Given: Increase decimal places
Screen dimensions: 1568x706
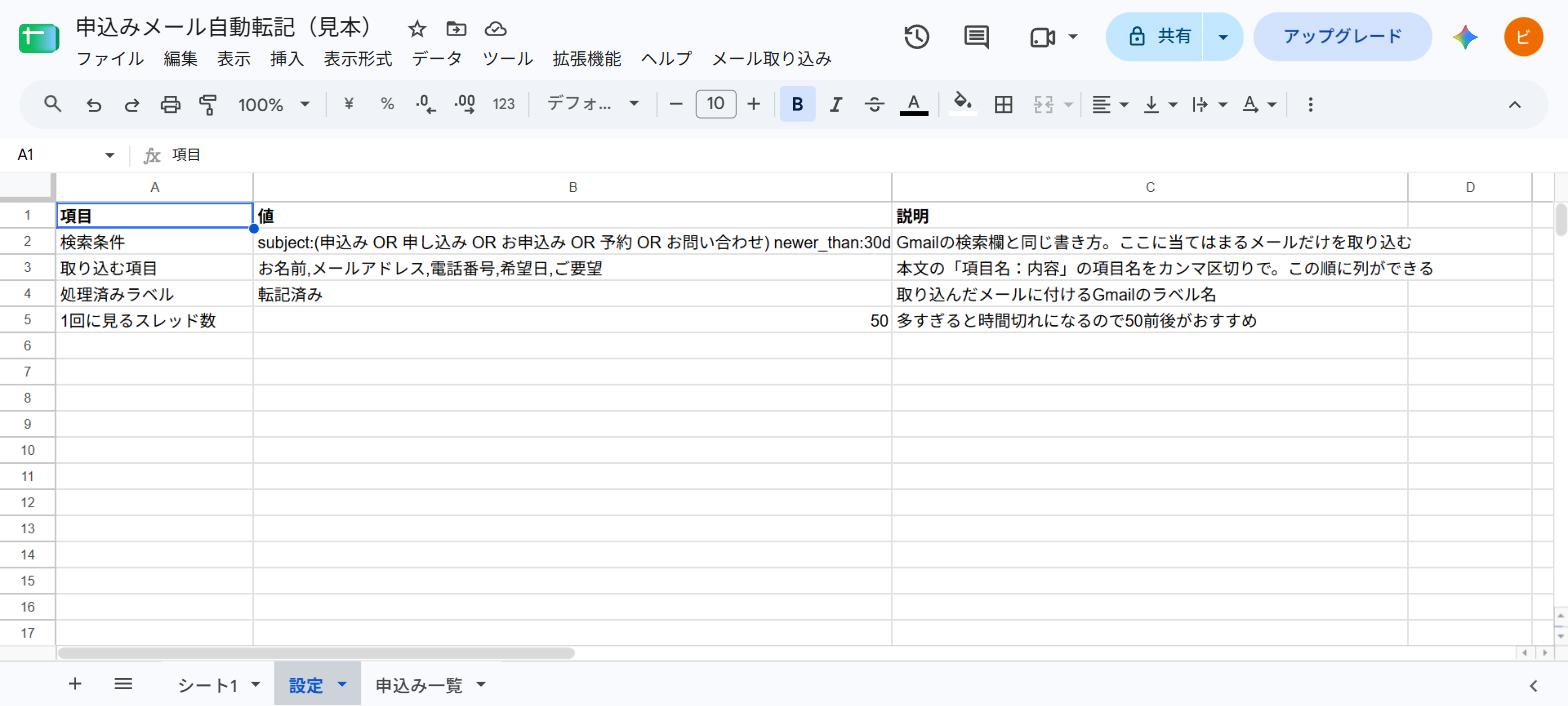Looking at the screenshot, I should pyautogui.click(x=465, y=104).
